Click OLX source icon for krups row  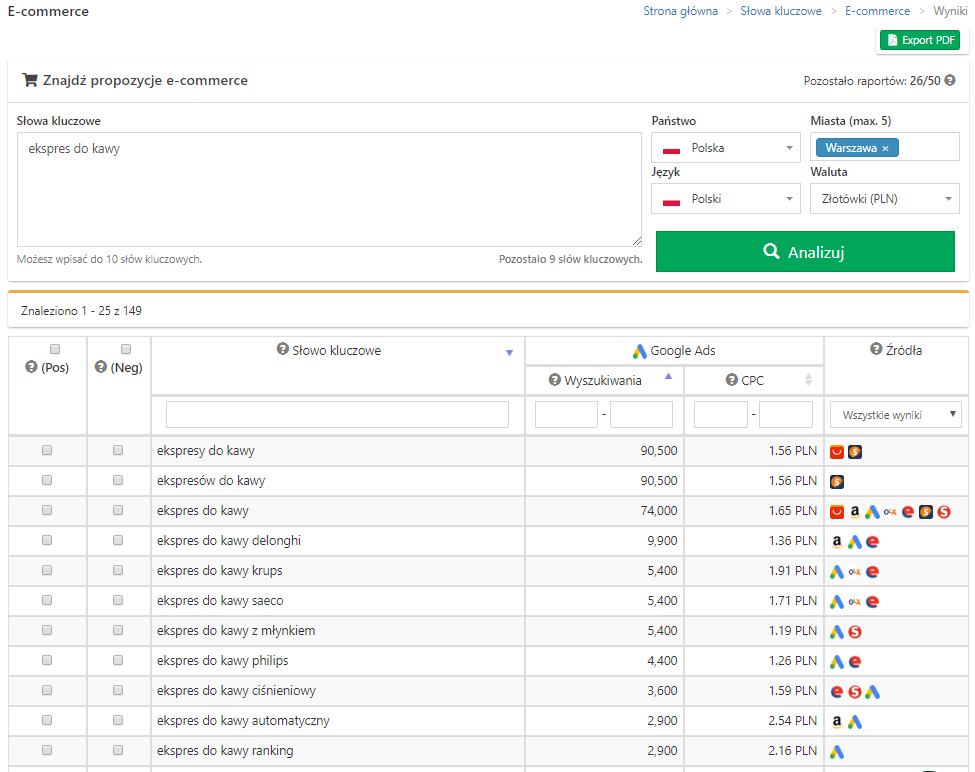pos(854,572)
